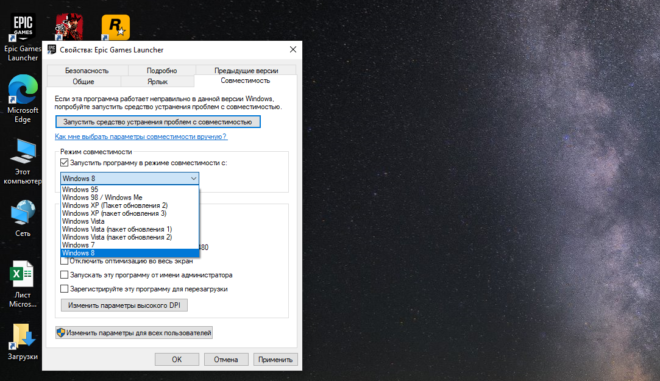Viewport: 660px width, 381px height.
Task: Click the Отмена button
Action: pos(226,360)
